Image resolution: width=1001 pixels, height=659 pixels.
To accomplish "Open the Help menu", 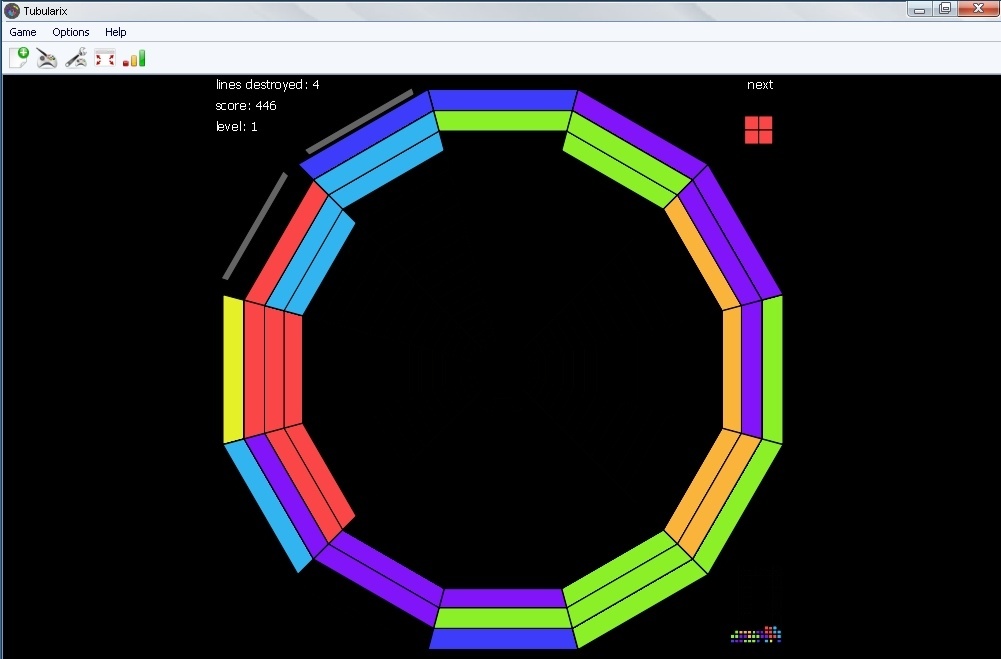I will 116,32.
